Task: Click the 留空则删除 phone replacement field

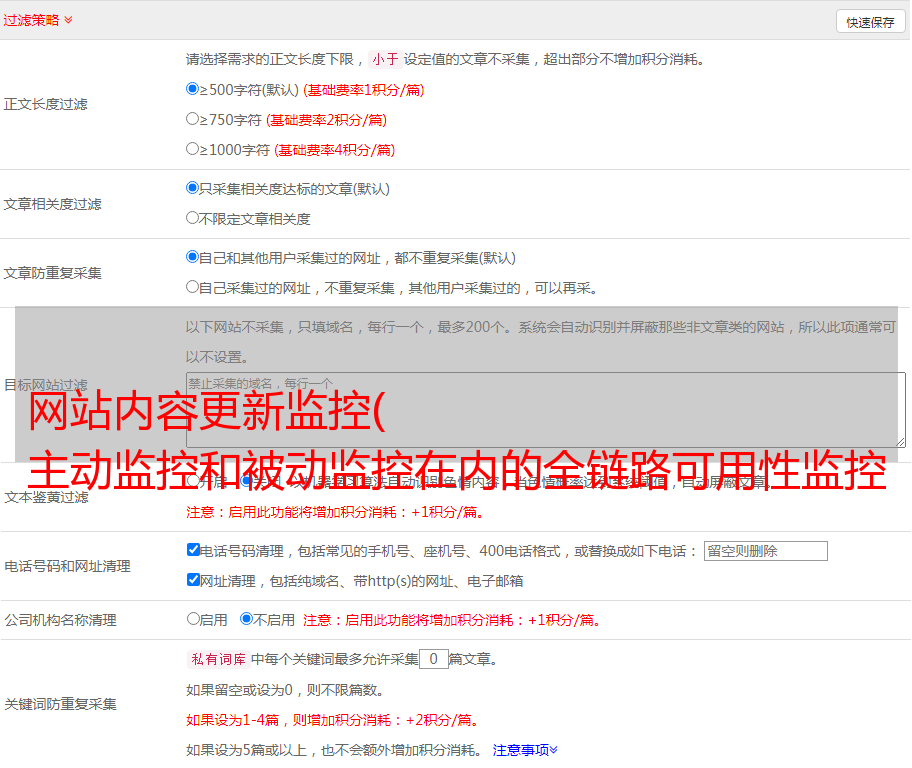Action: pos(765,551)
